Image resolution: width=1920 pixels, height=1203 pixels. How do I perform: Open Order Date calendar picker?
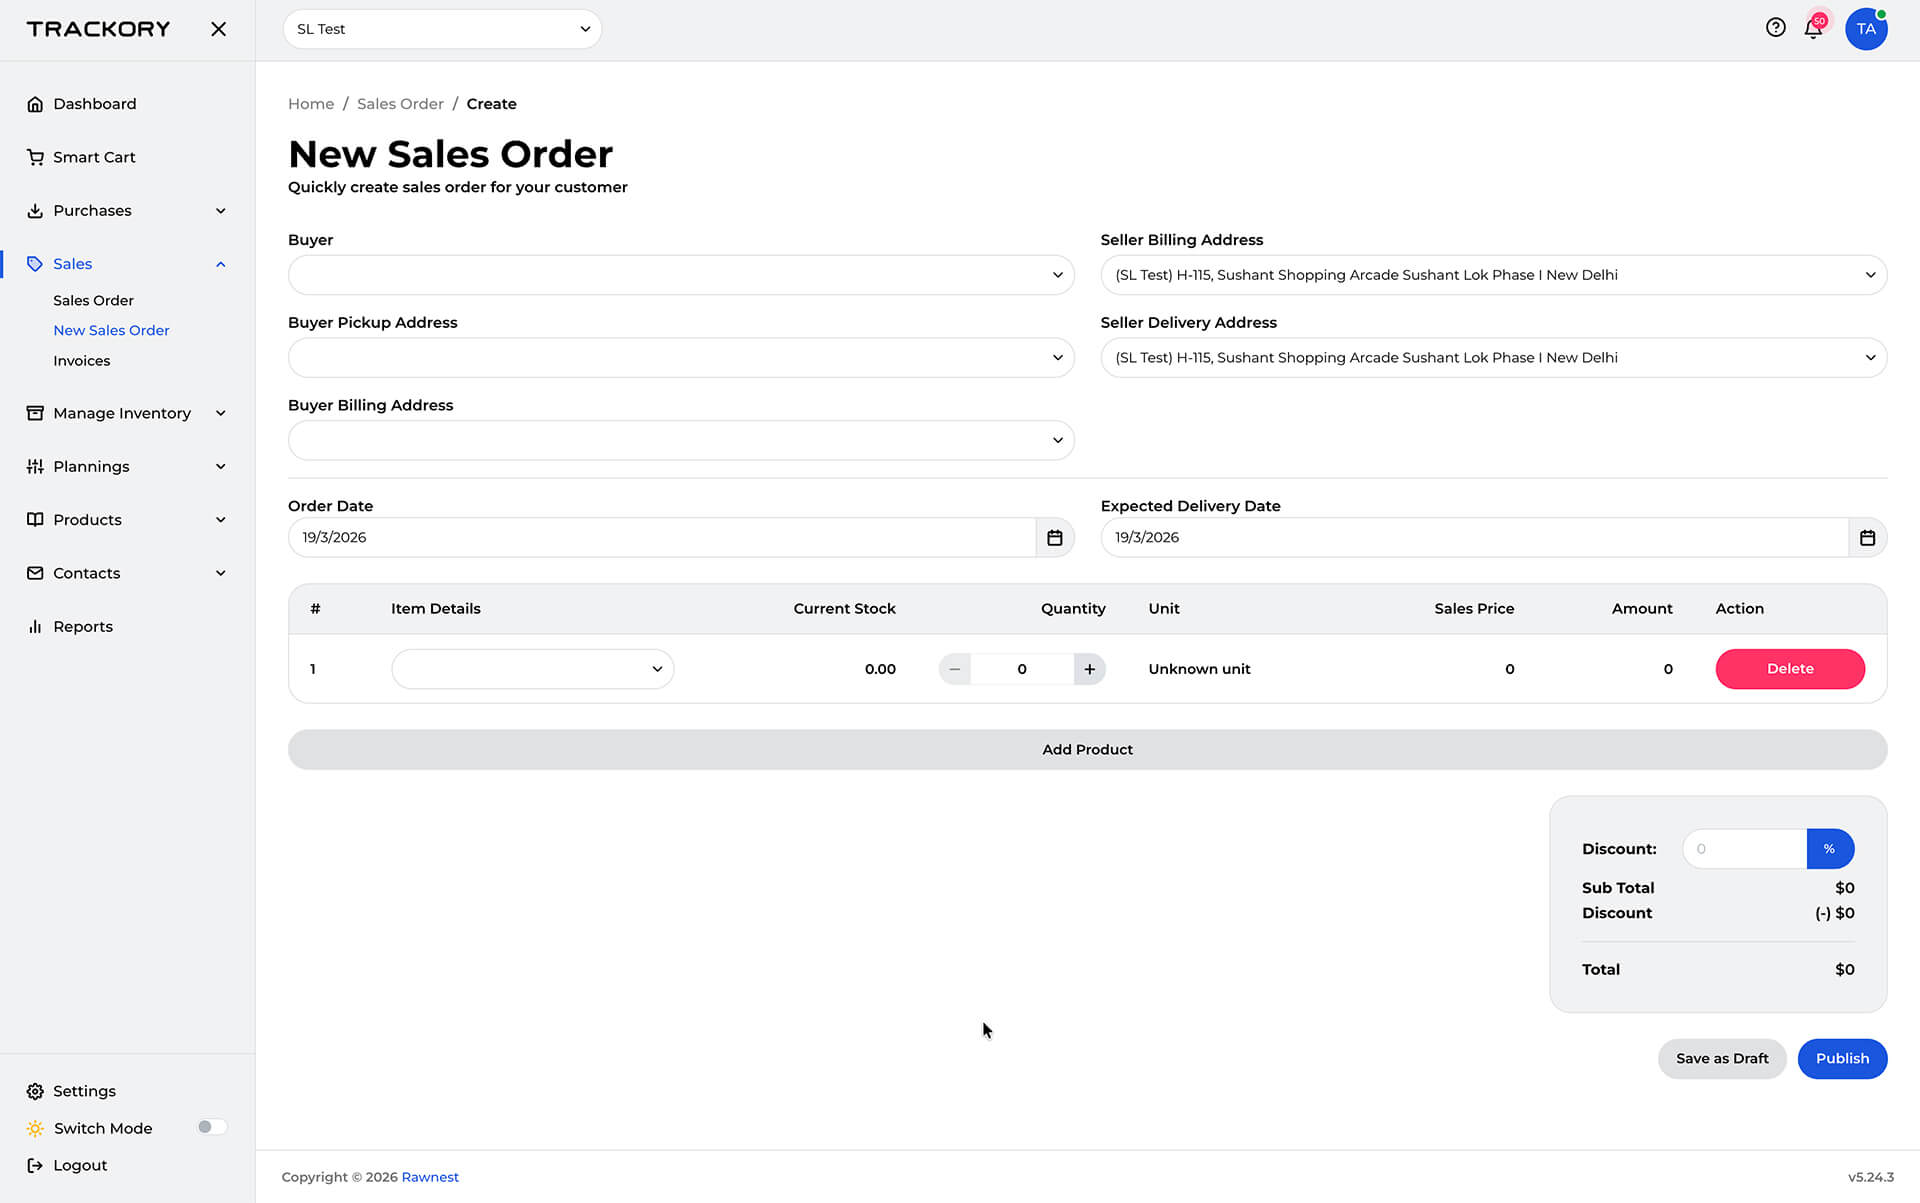1054,538
